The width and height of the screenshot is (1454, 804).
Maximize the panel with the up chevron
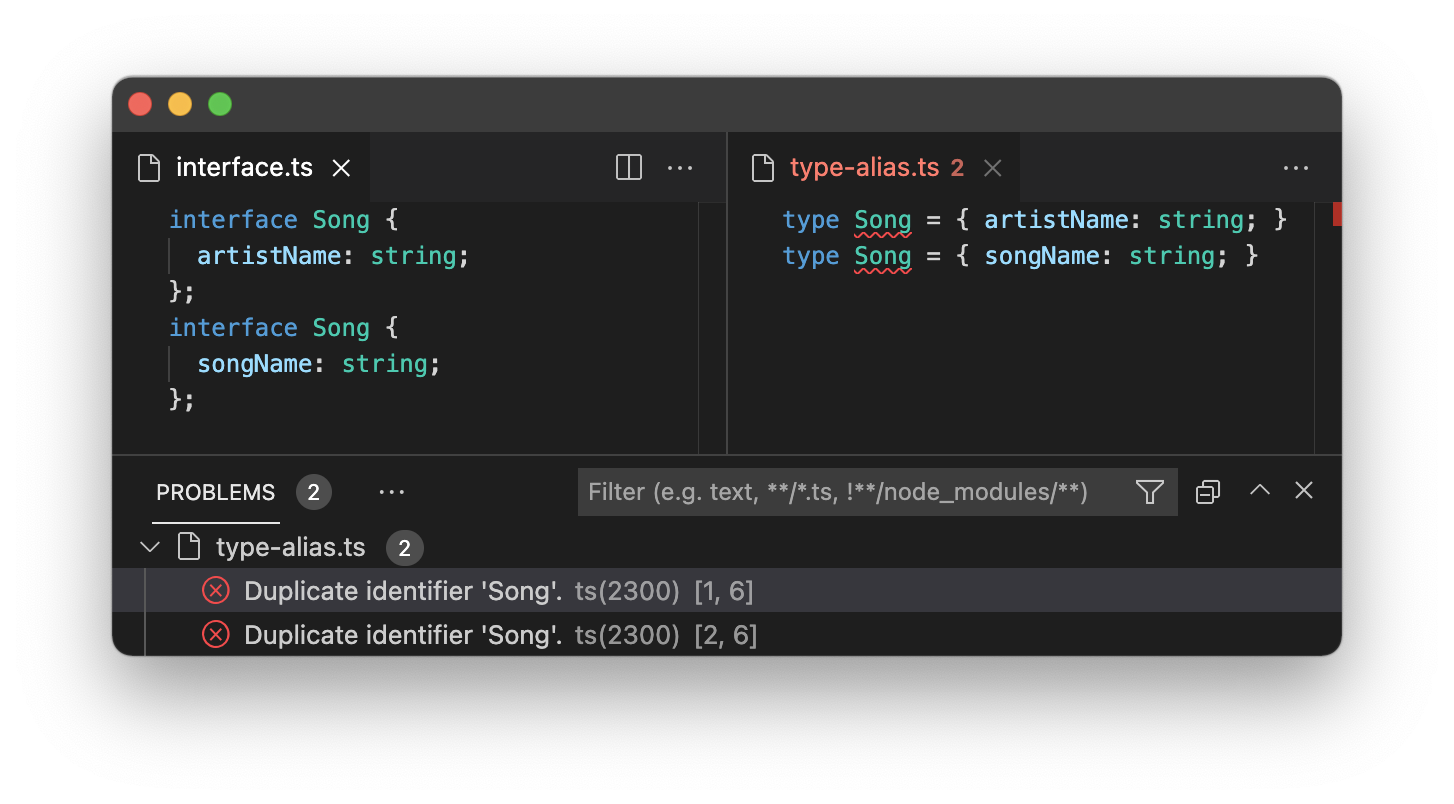pos(1260,490)
